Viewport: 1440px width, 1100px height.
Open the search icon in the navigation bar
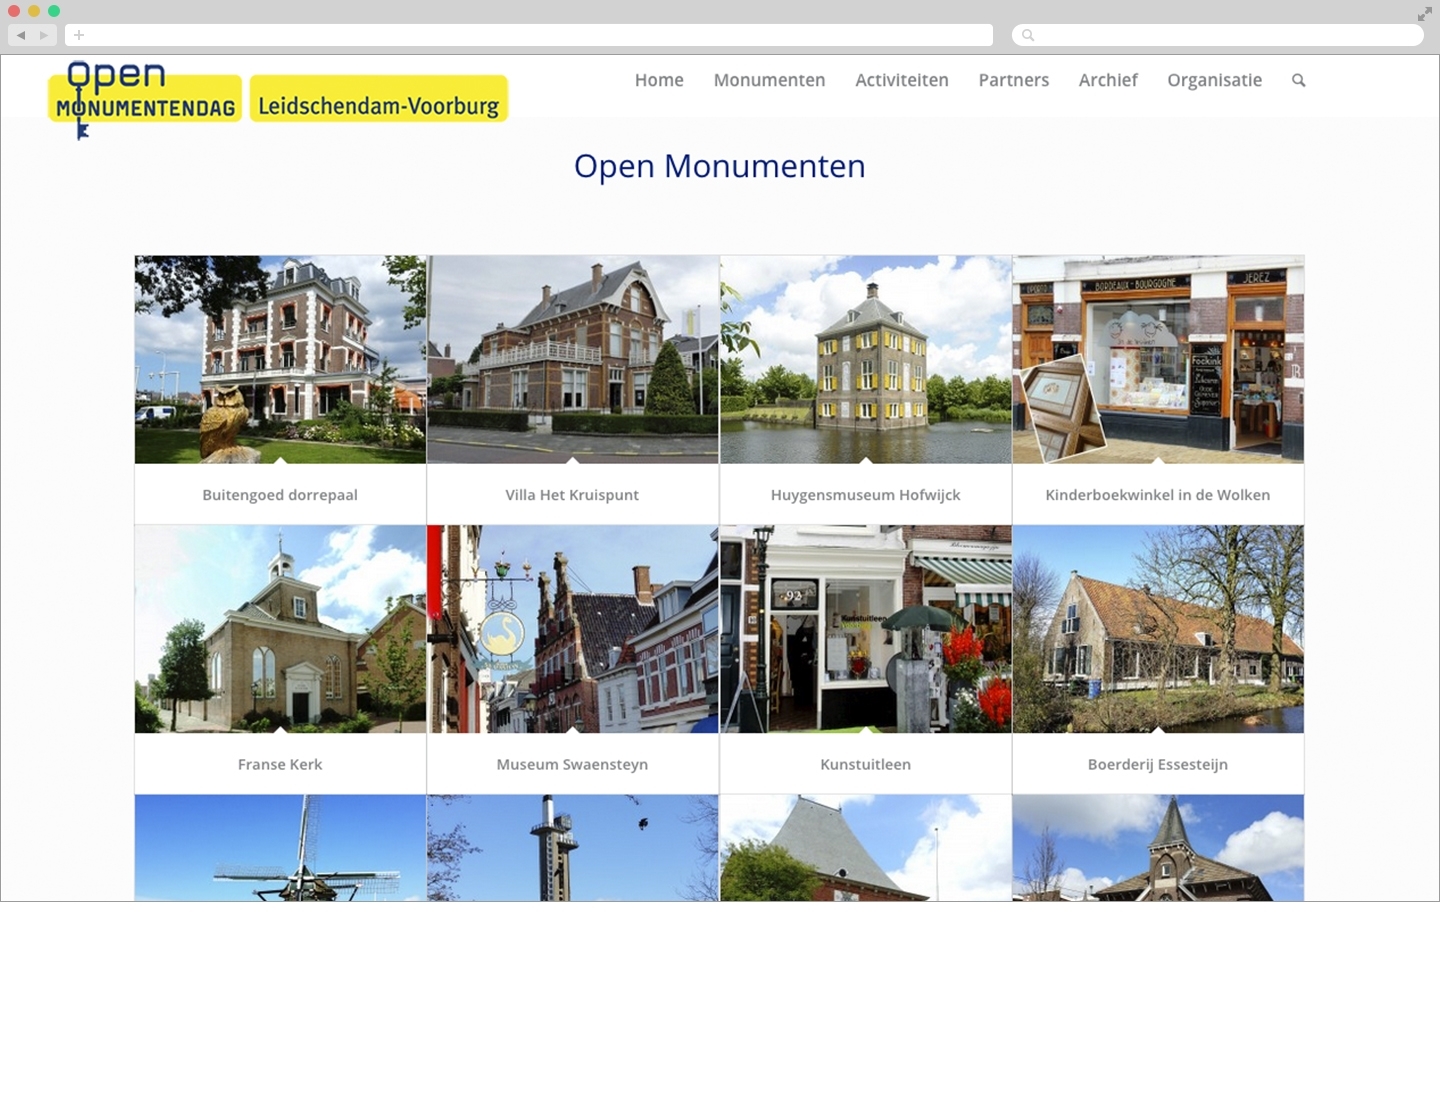[x=1298, y=80]
